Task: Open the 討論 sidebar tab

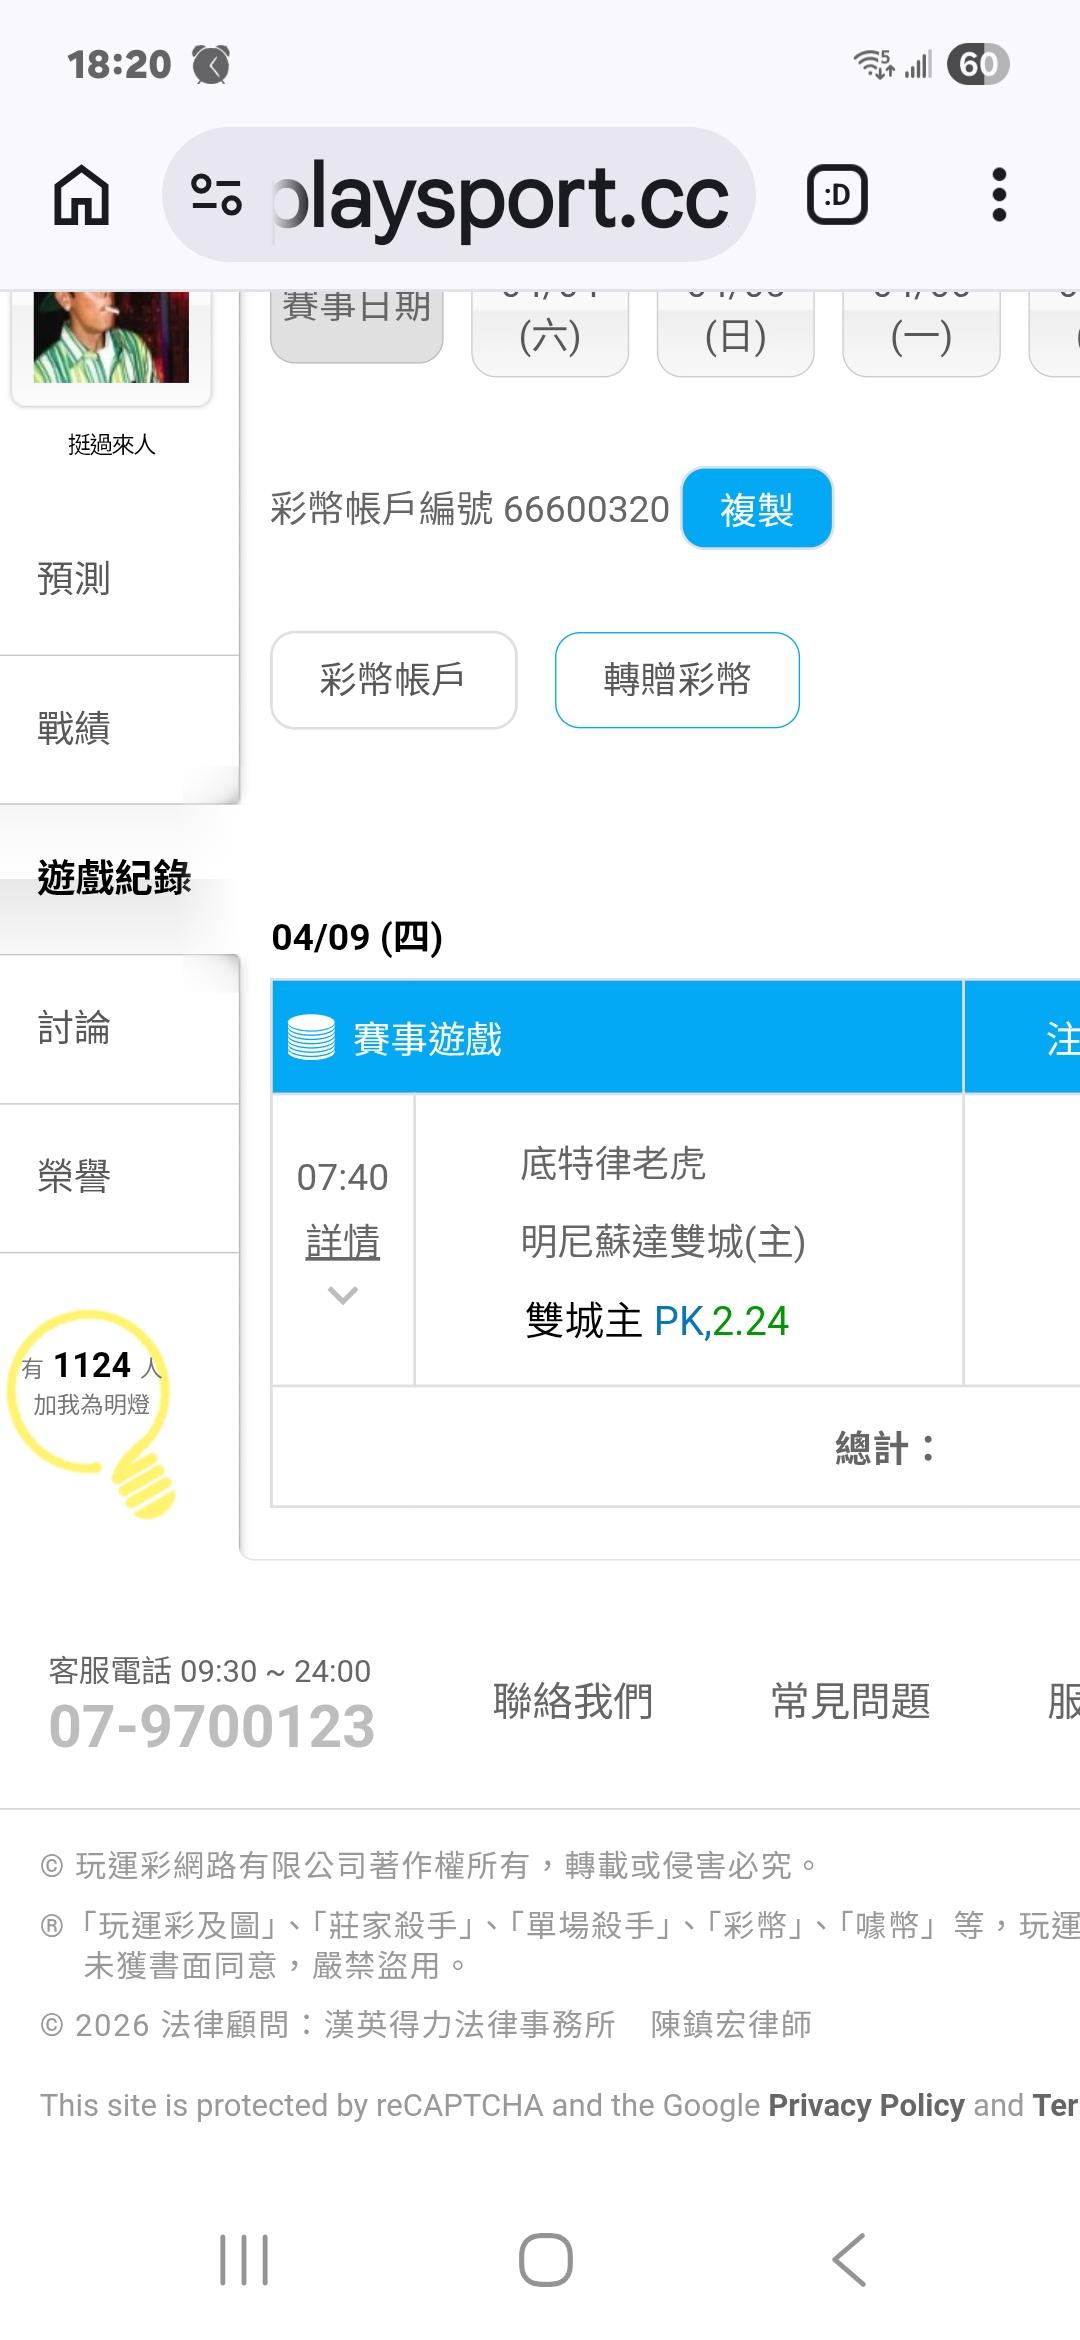Action: pos(74,1028)
